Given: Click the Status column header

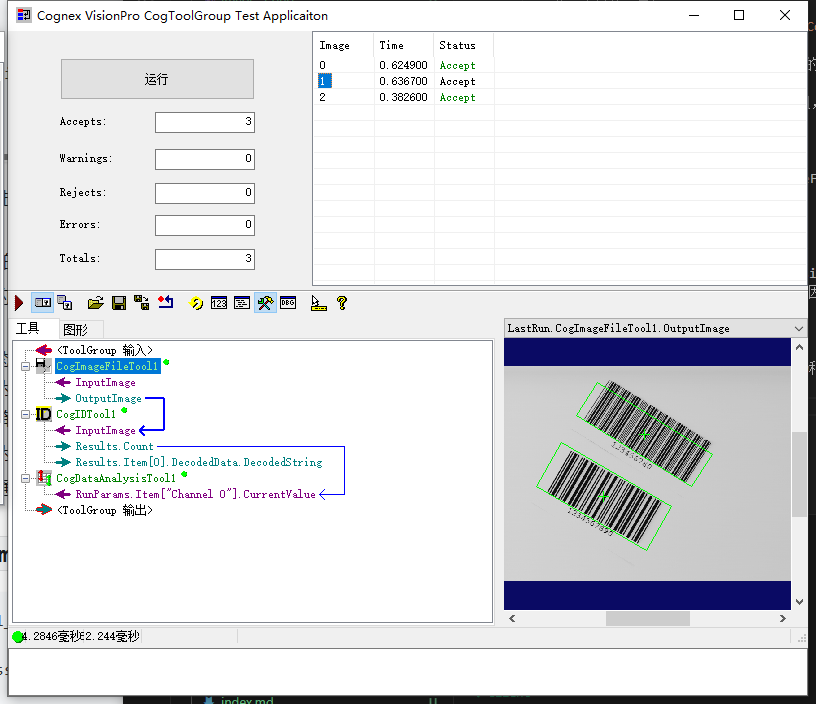Looking at the screenshot, I should (464, 45).
